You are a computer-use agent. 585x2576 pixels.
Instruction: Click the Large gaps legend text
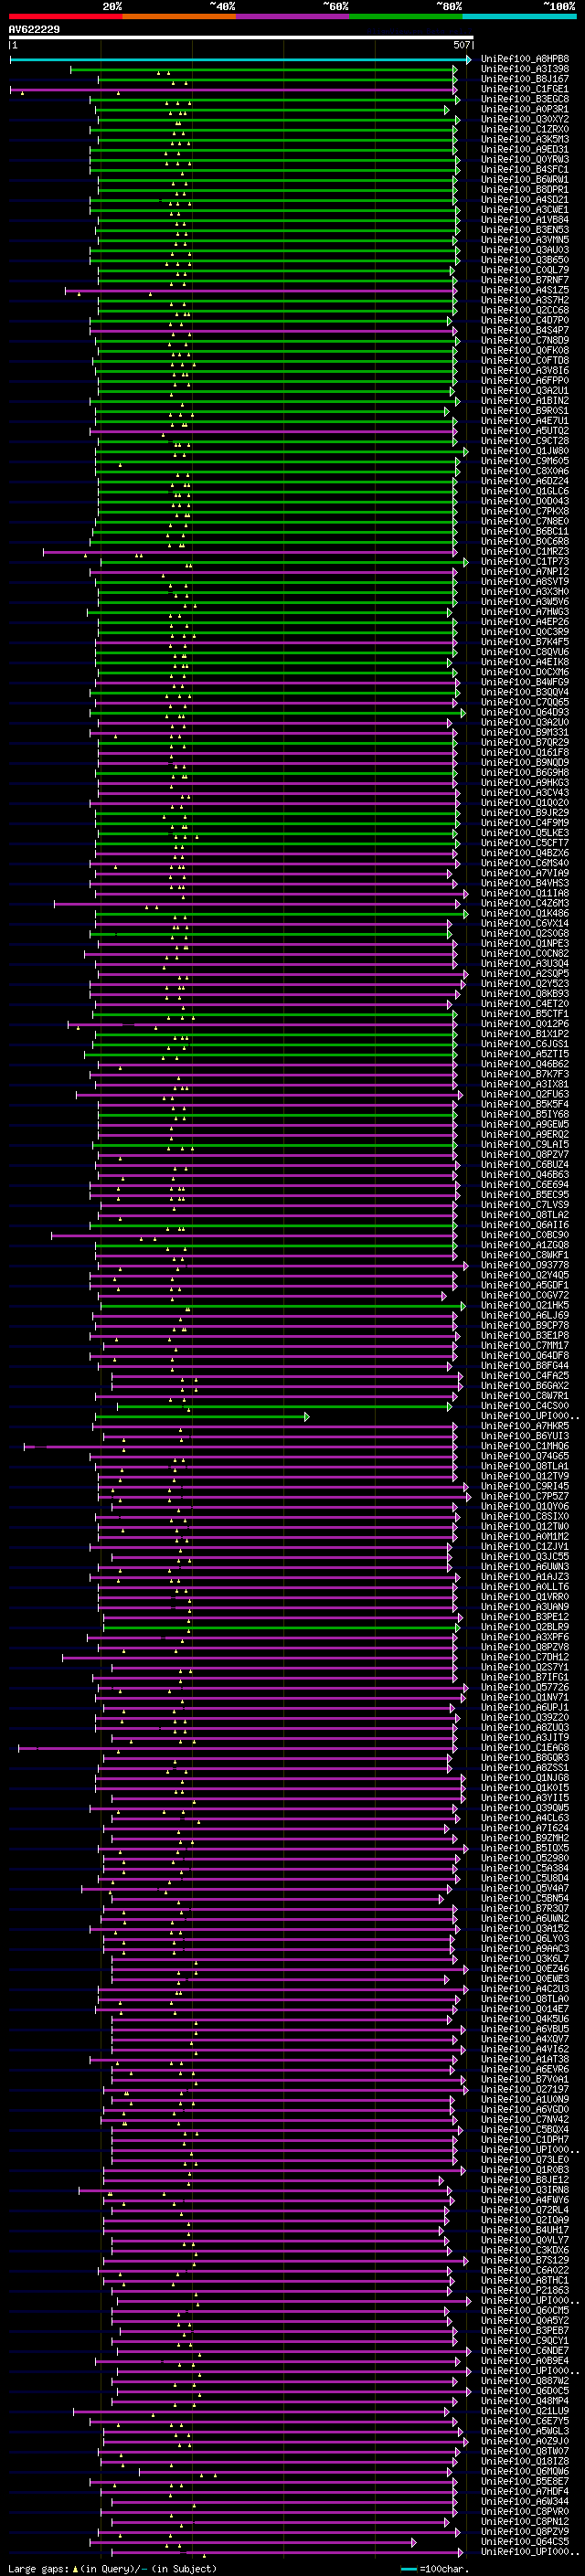click(112, 2568)
